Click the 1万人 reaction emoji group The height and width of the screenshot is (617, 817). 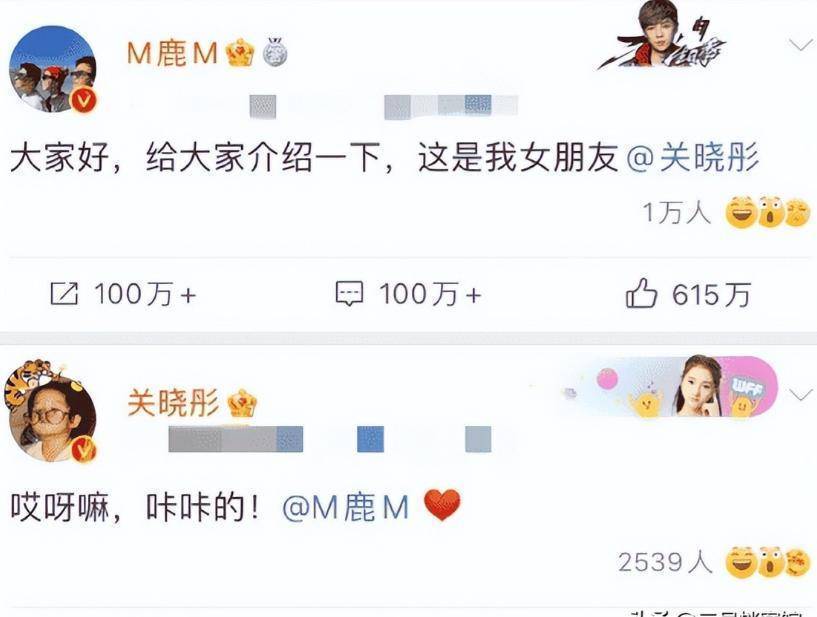768,212
